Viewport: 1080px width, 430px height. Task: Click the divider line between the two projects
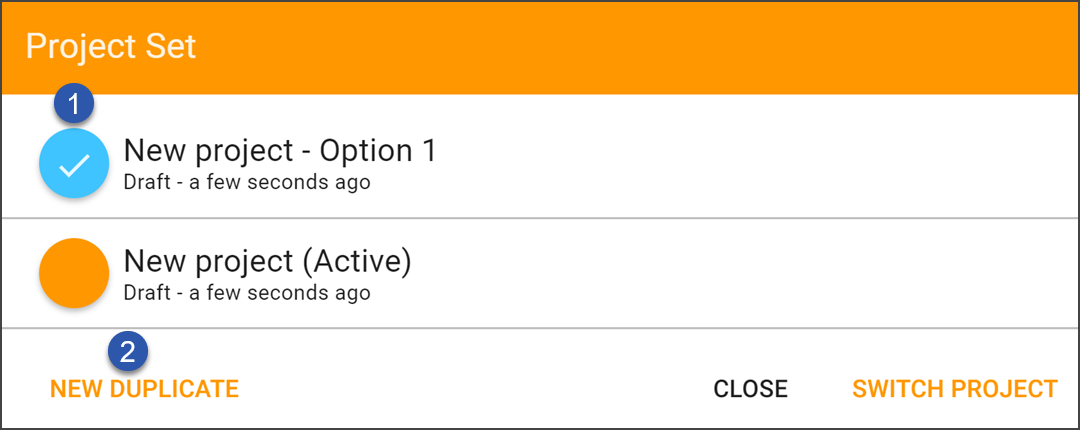(540, 218)
